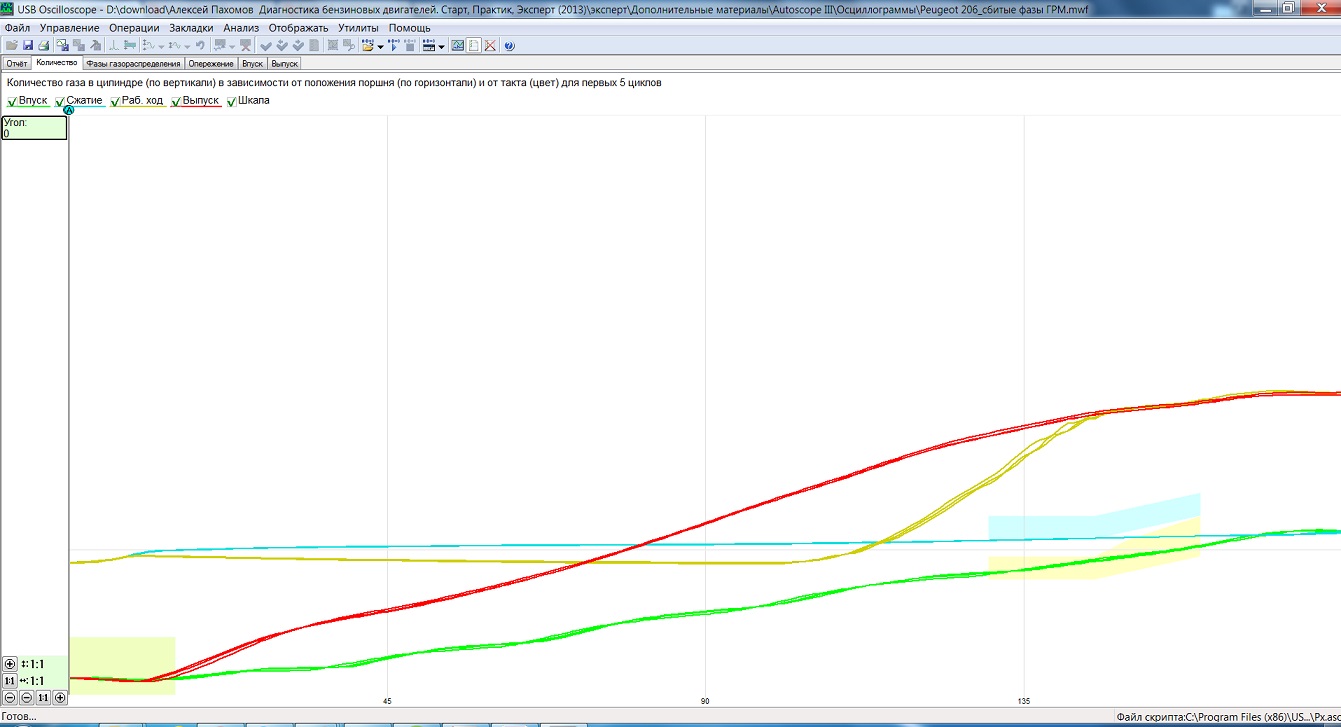Open the Управление menu
This screenshot has height=727, width=1341.
69,28
